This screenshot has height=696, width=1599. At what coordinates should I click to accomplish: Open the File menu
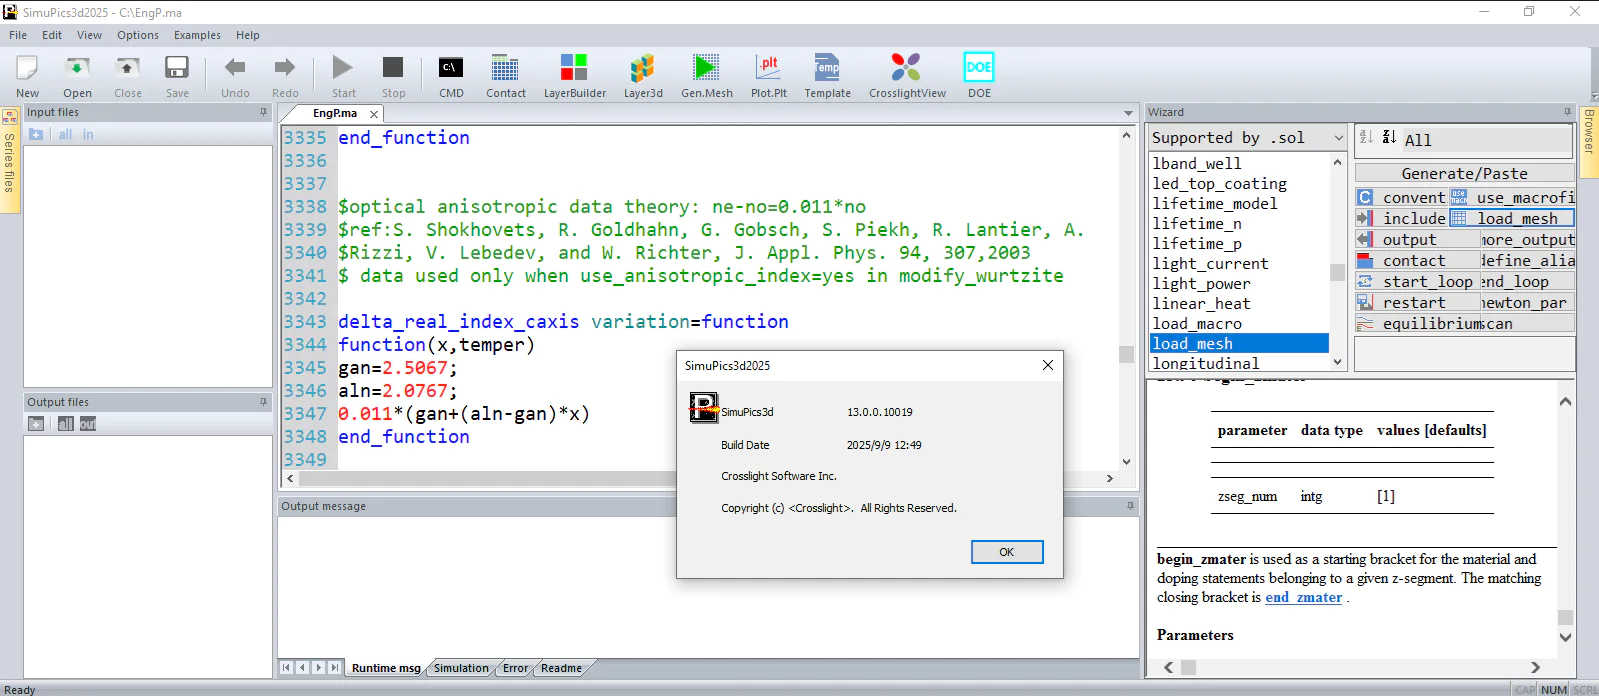tap(18, 35)
